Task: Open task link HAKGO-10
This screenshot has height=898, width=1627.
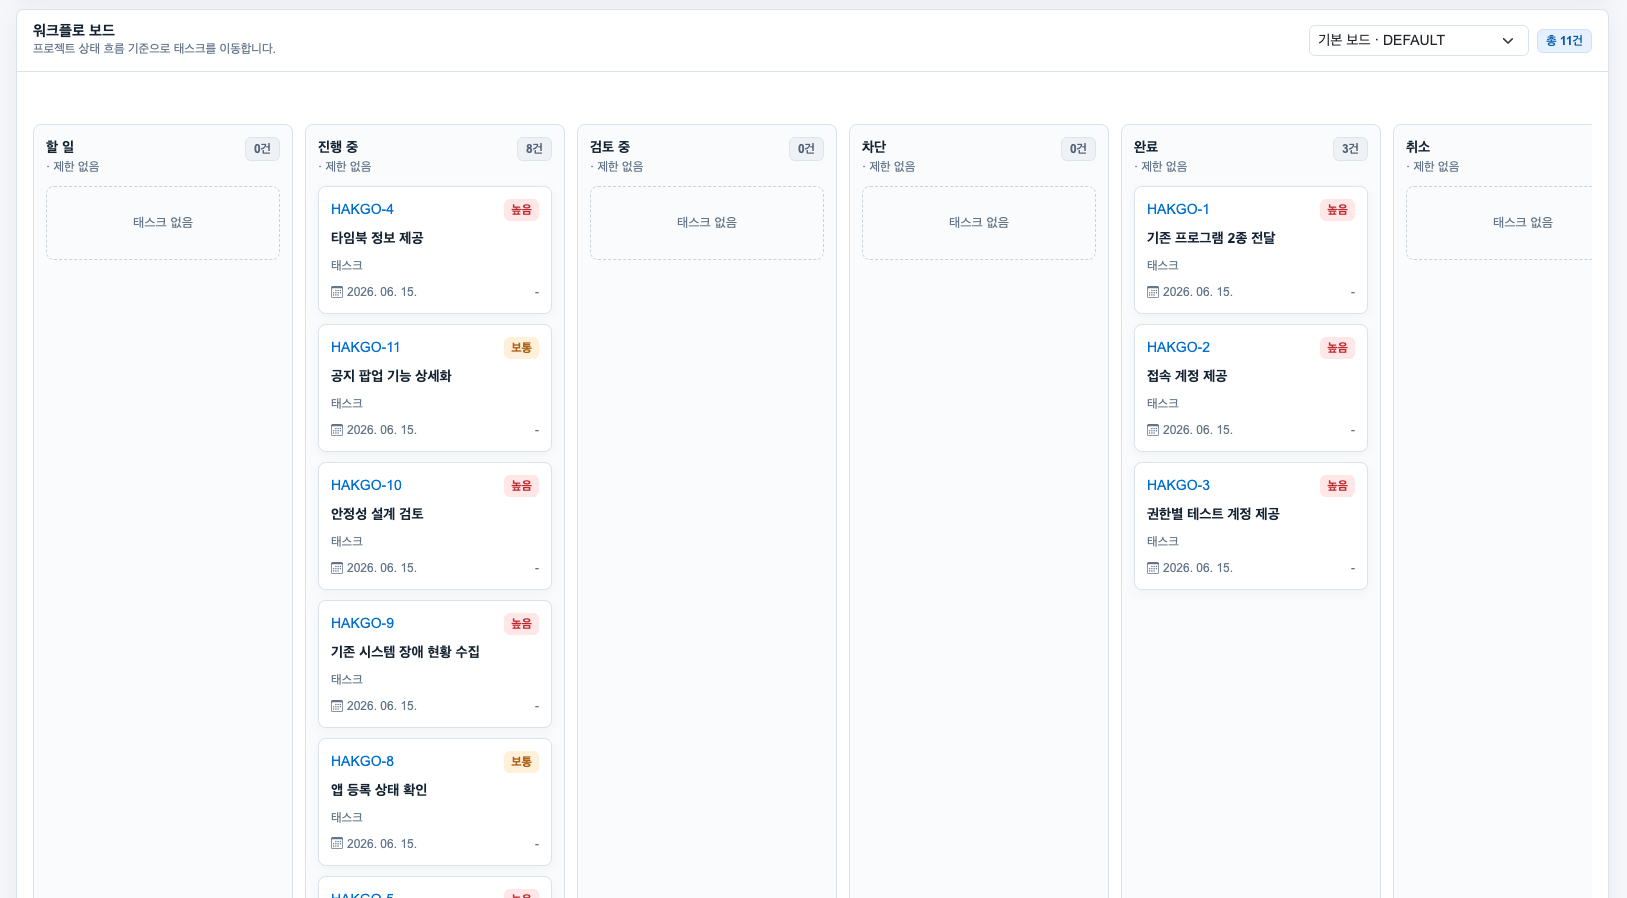Action: point(366,485)
